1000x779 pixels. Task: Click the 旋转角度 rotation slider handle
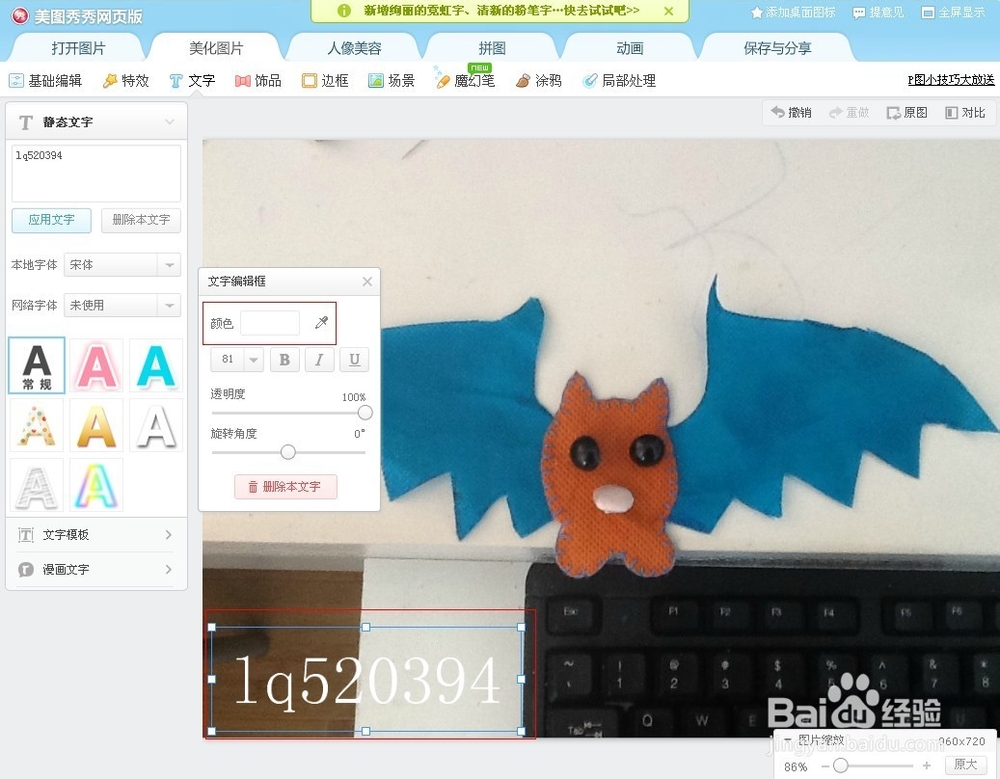pos(288,452)
